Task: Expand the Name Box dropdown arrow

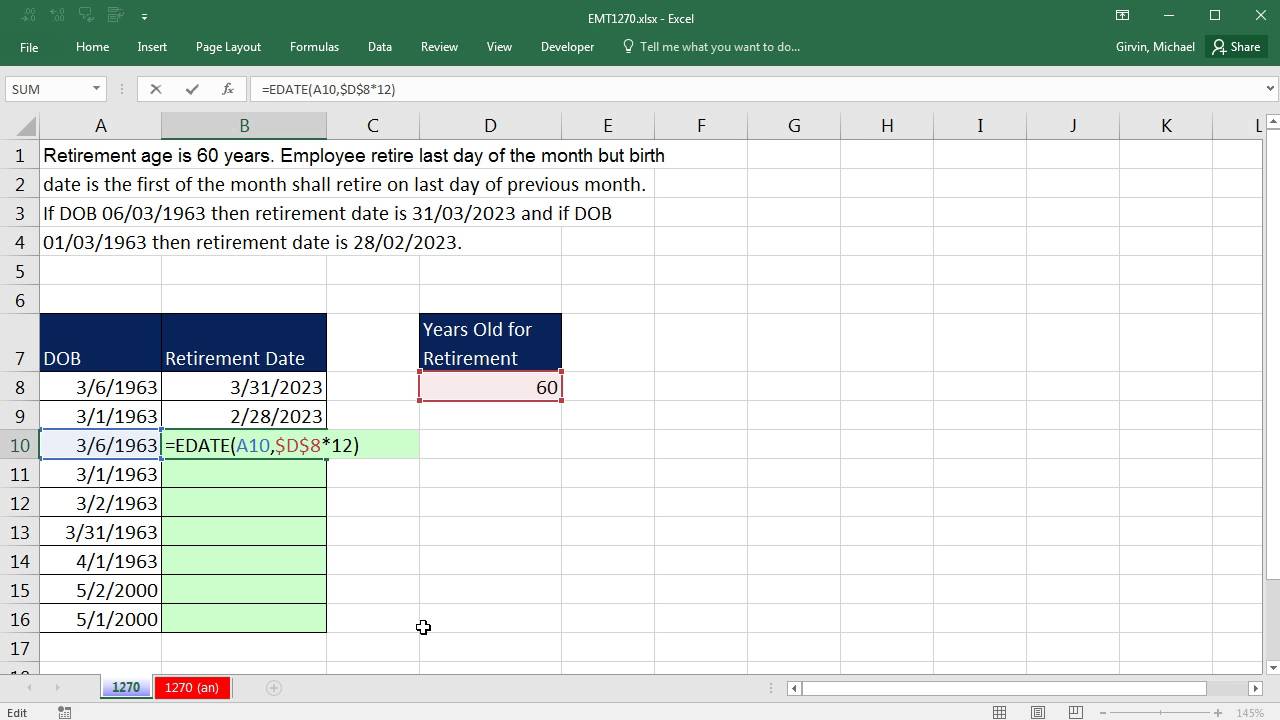Action: point(96,89)
